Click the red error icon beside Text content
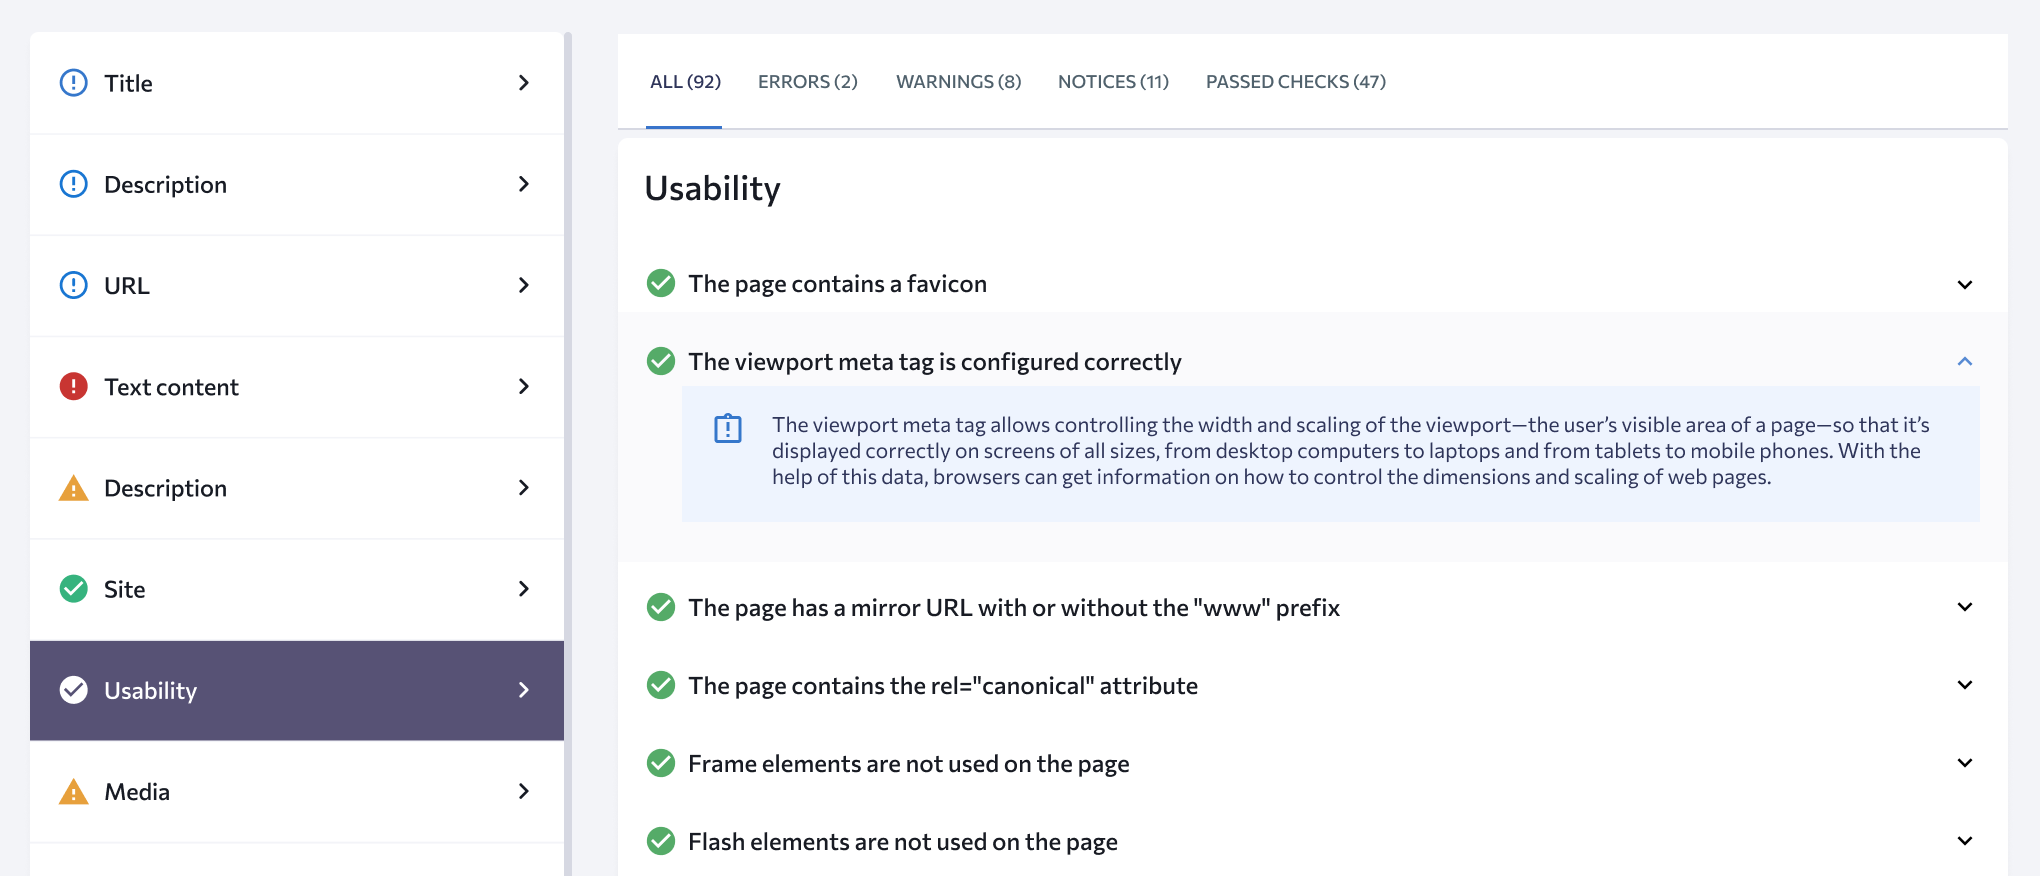 [x=74, y=386]
